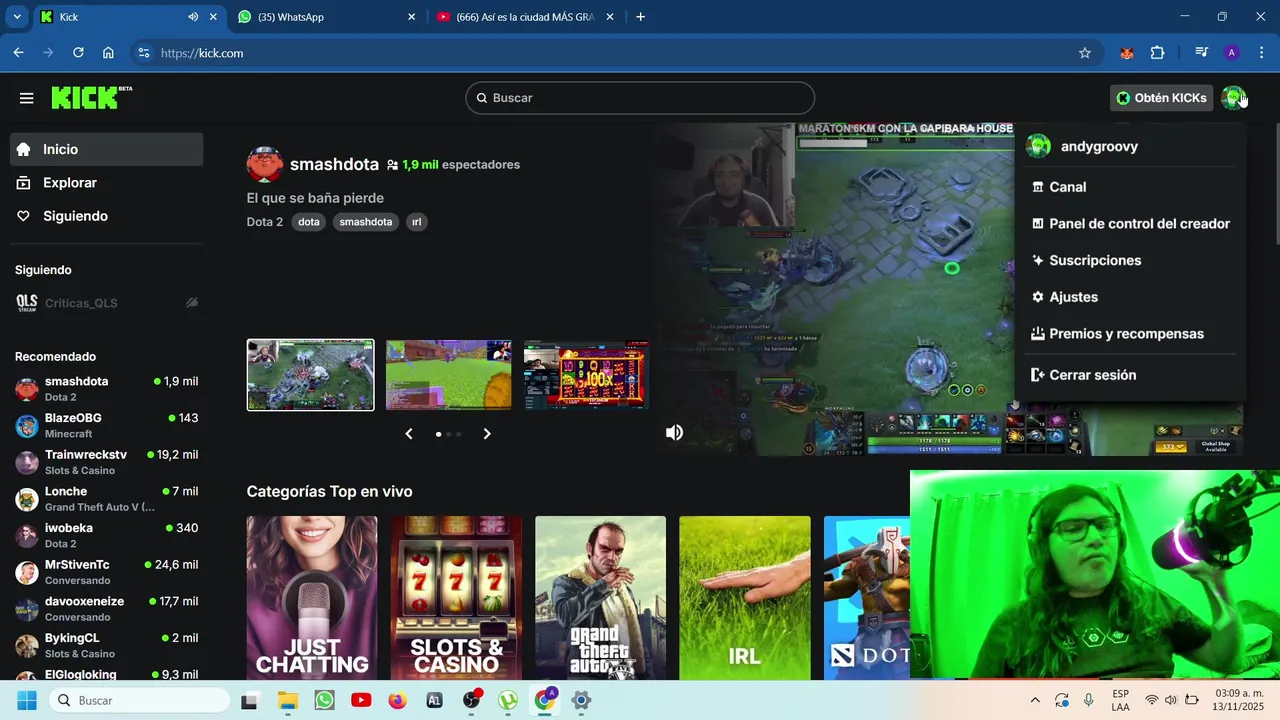The height and width of the screenshot is (720, 1280).
Task: Switch to YouTube browser tab
Action: click(526, 17)
